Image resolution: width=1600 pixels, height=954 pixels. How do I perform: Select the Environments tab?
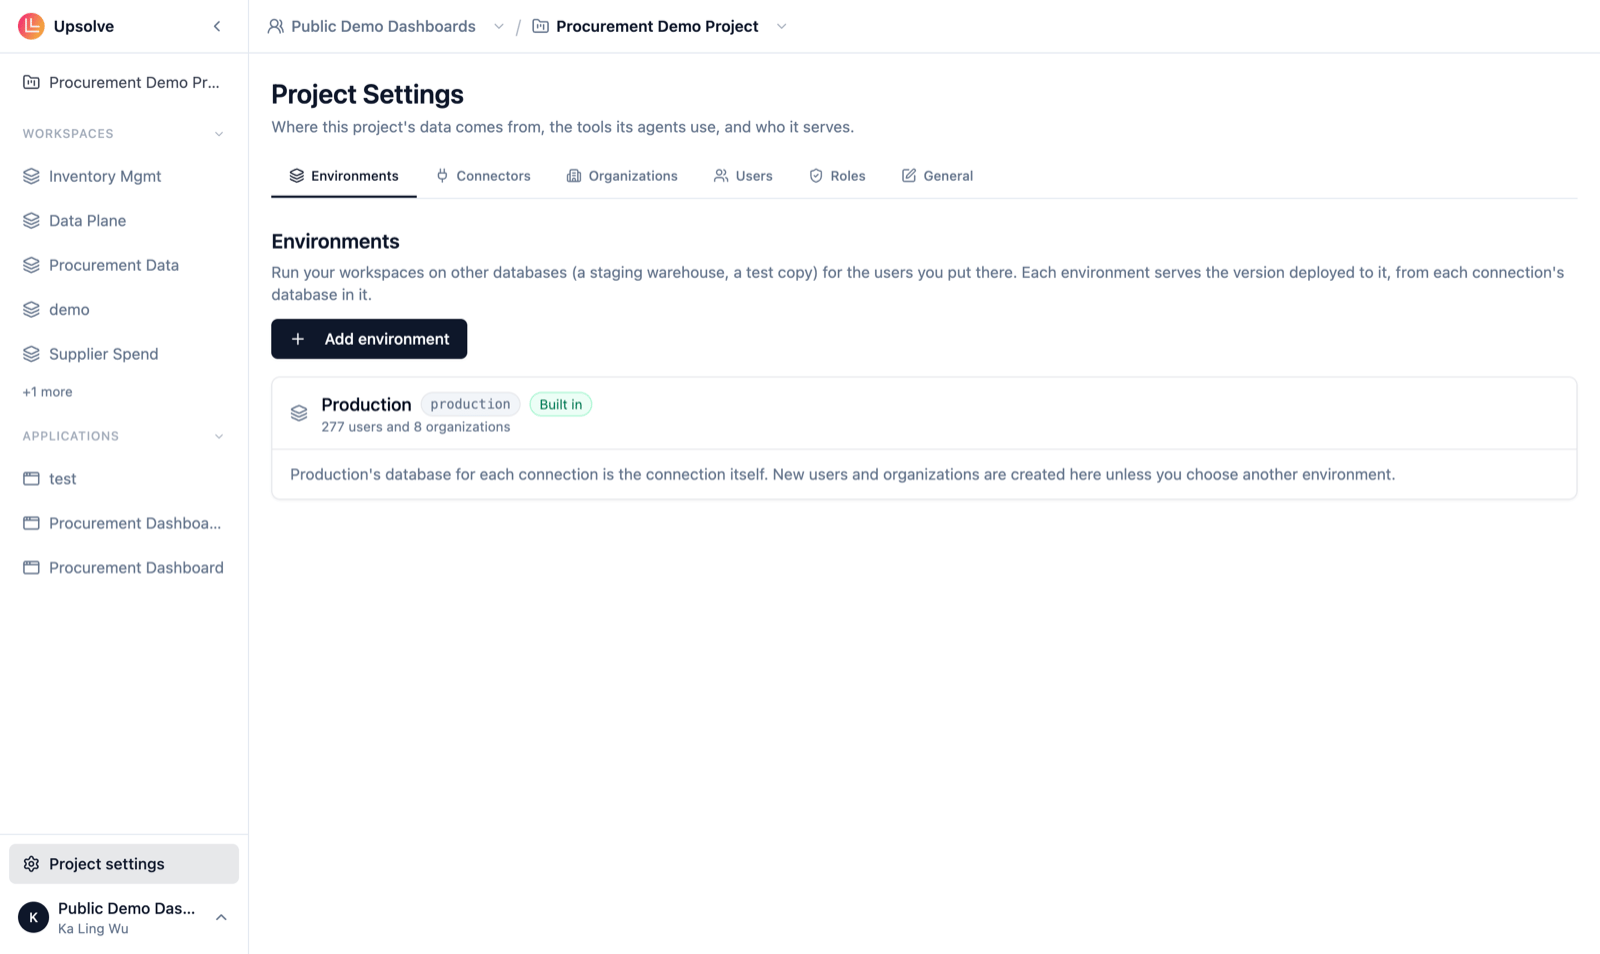(344, 176)
